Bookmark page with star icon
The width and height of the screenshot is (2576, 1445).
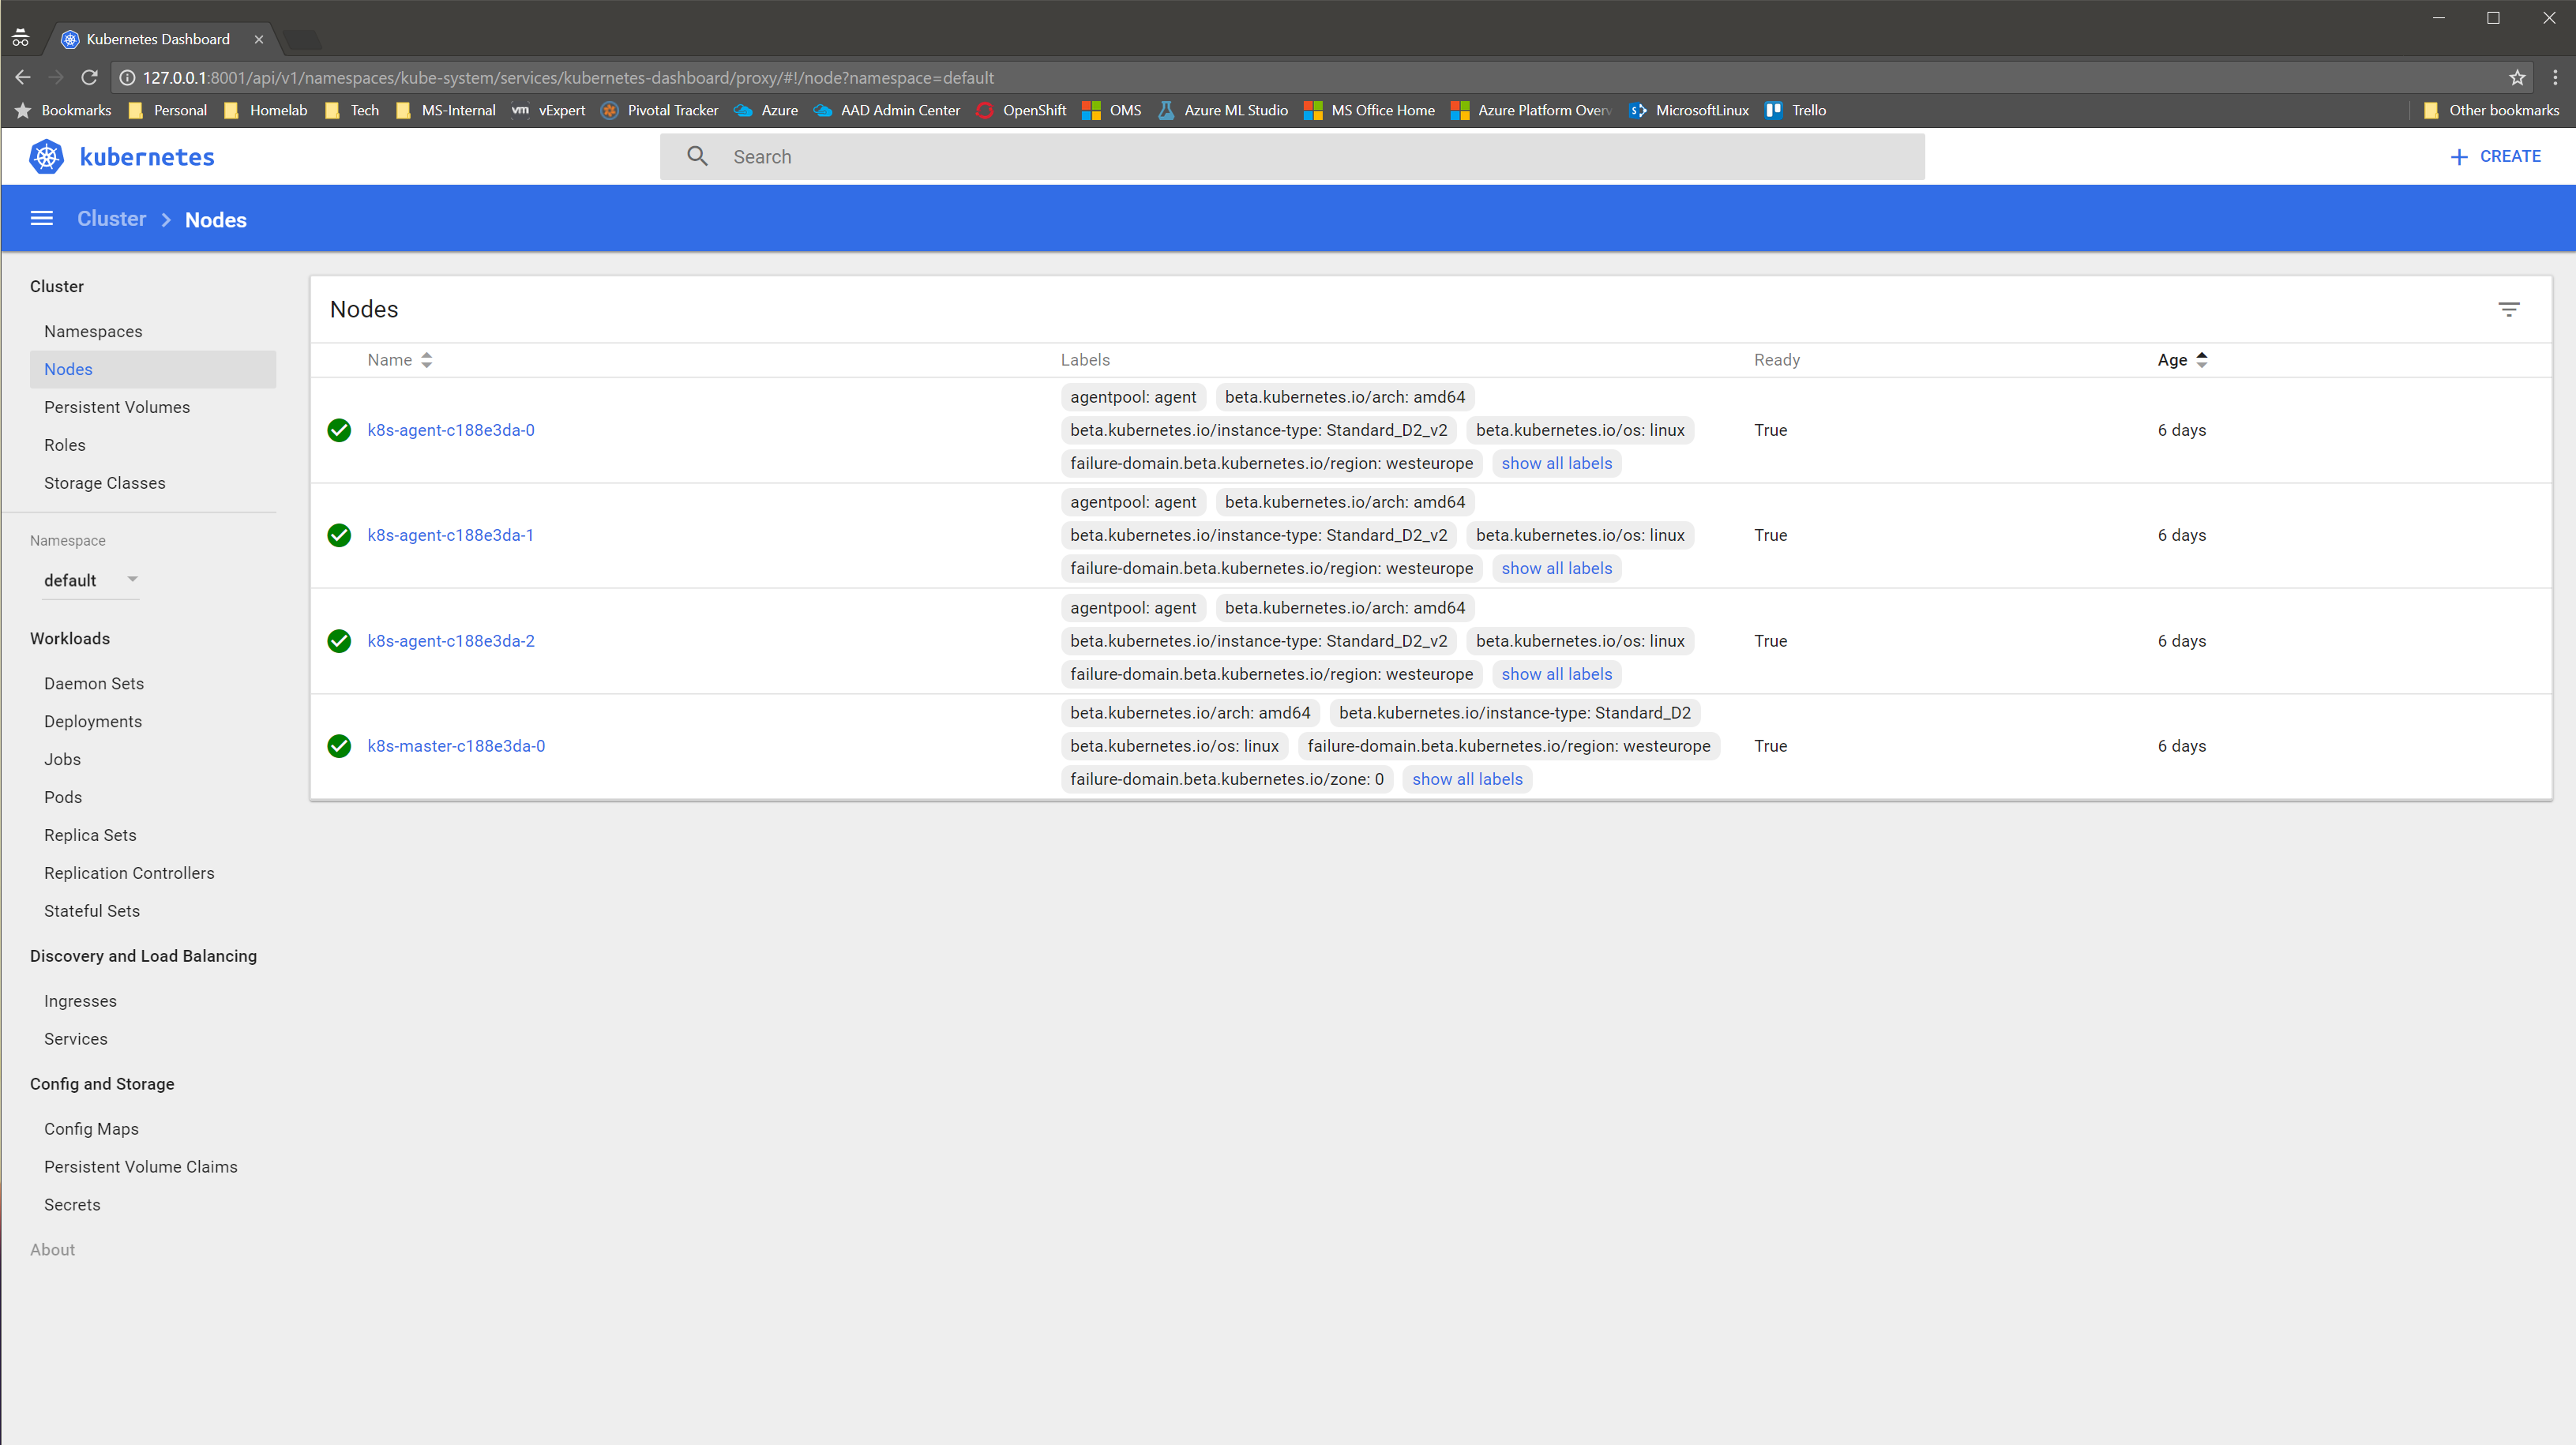pos(2517,78)
